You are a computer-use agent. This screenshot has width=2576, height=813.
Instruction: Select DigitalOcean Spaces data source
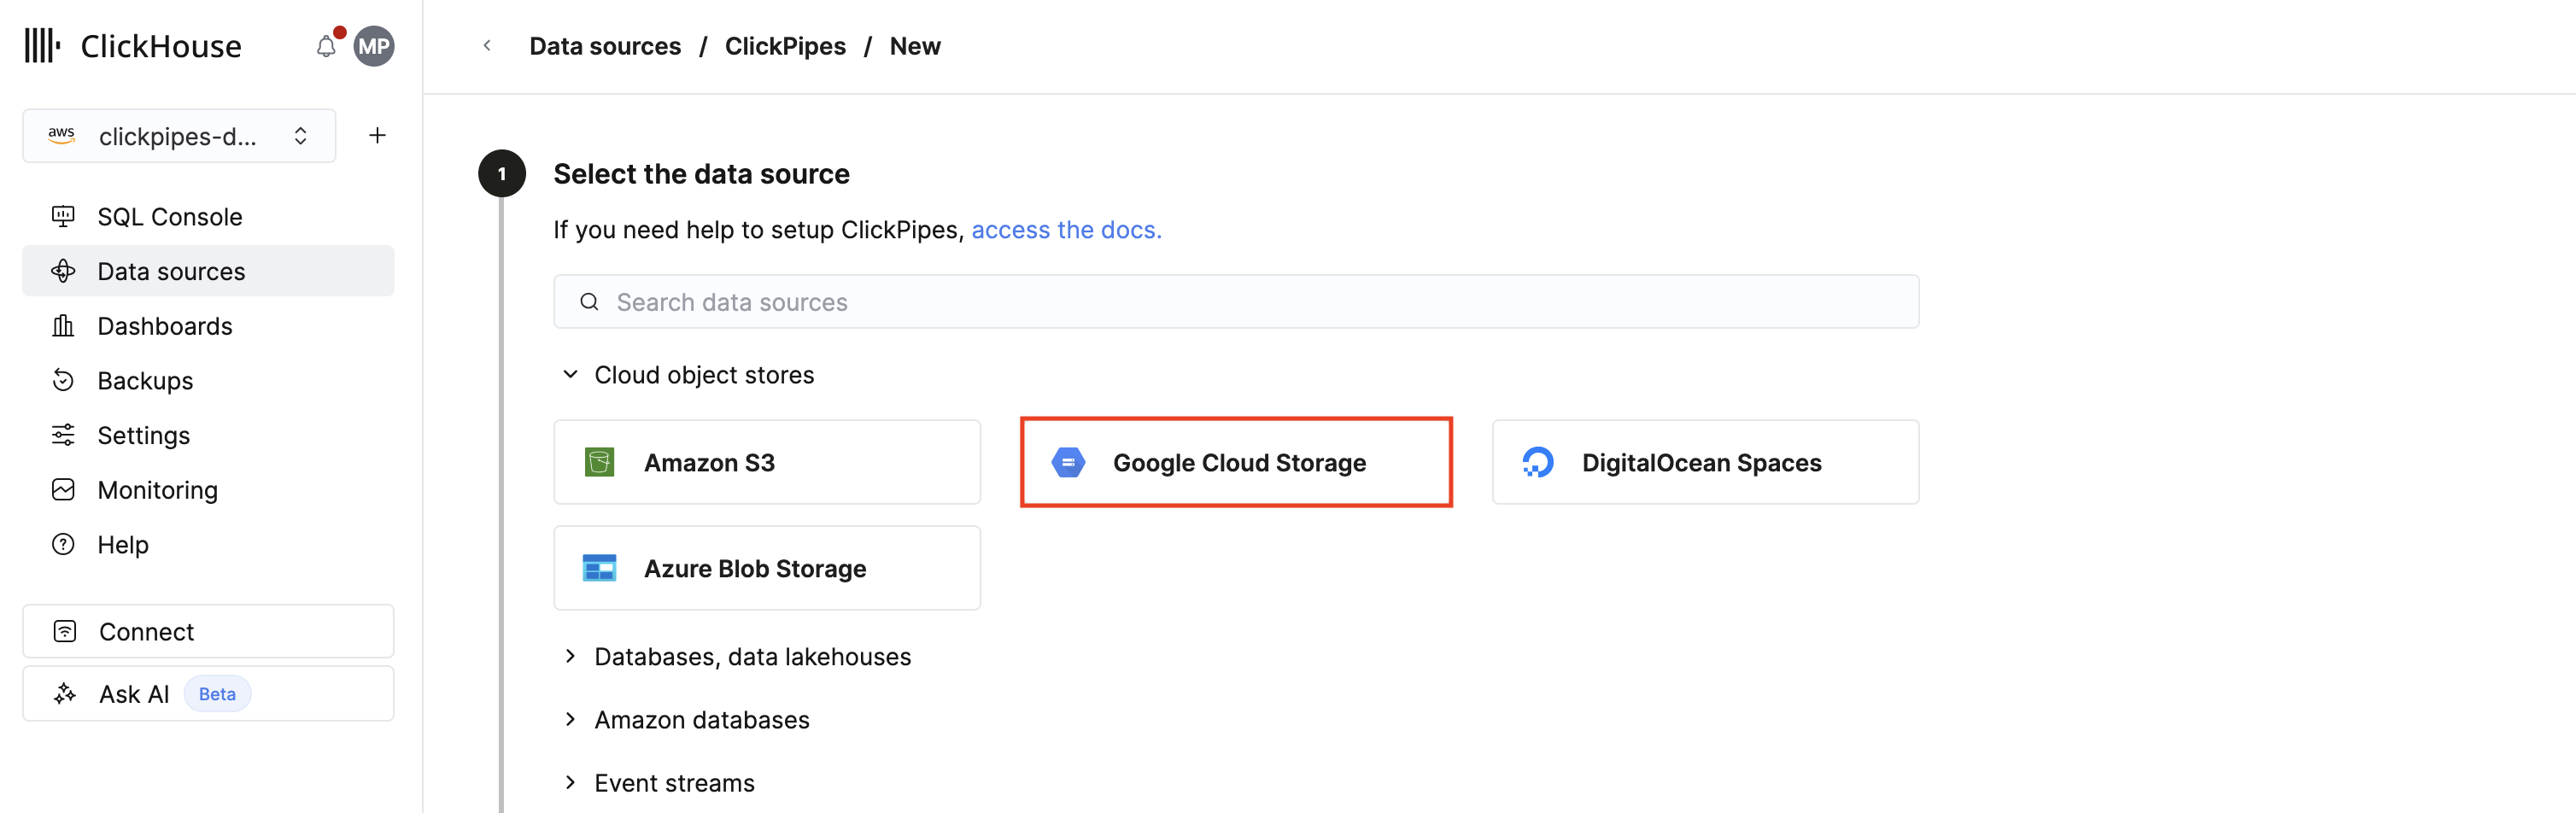(x=1704, y=462)
